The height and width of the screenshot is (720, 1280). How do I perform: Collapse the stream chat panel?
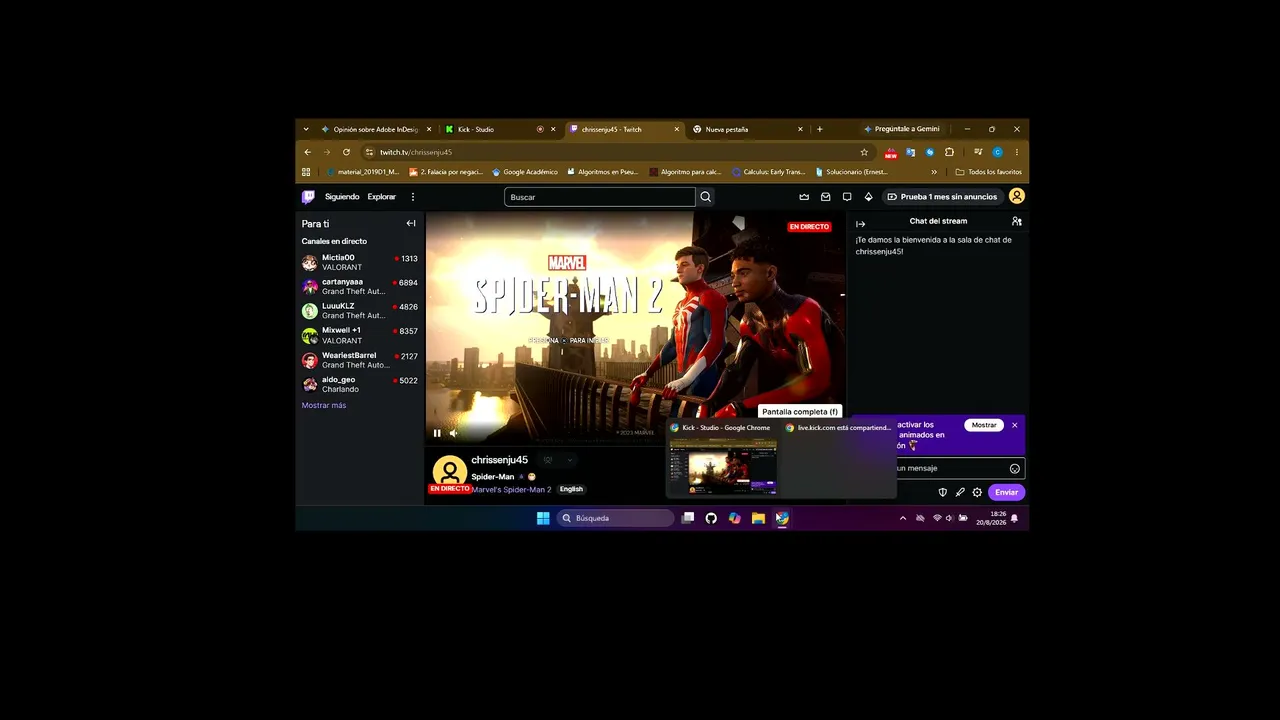pyautogui.click(x=860, y=224)
